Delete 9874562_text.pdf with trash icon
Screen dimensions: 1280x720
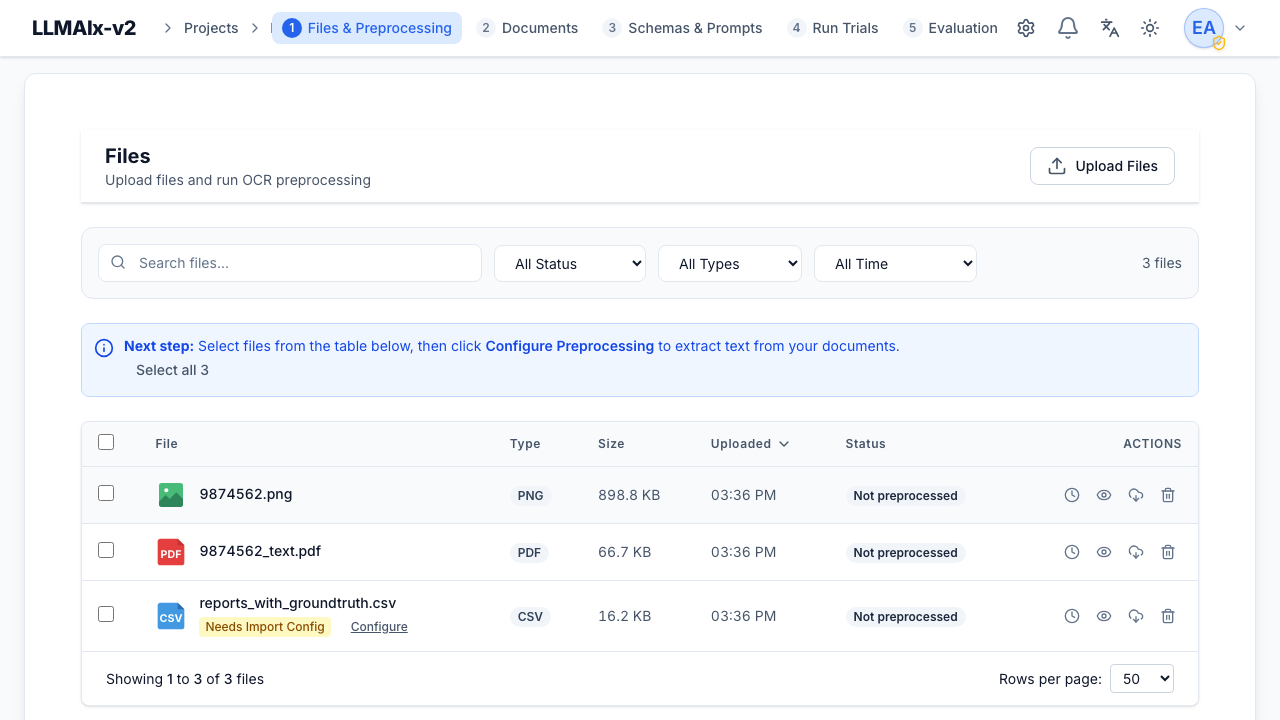(1168, 552)
